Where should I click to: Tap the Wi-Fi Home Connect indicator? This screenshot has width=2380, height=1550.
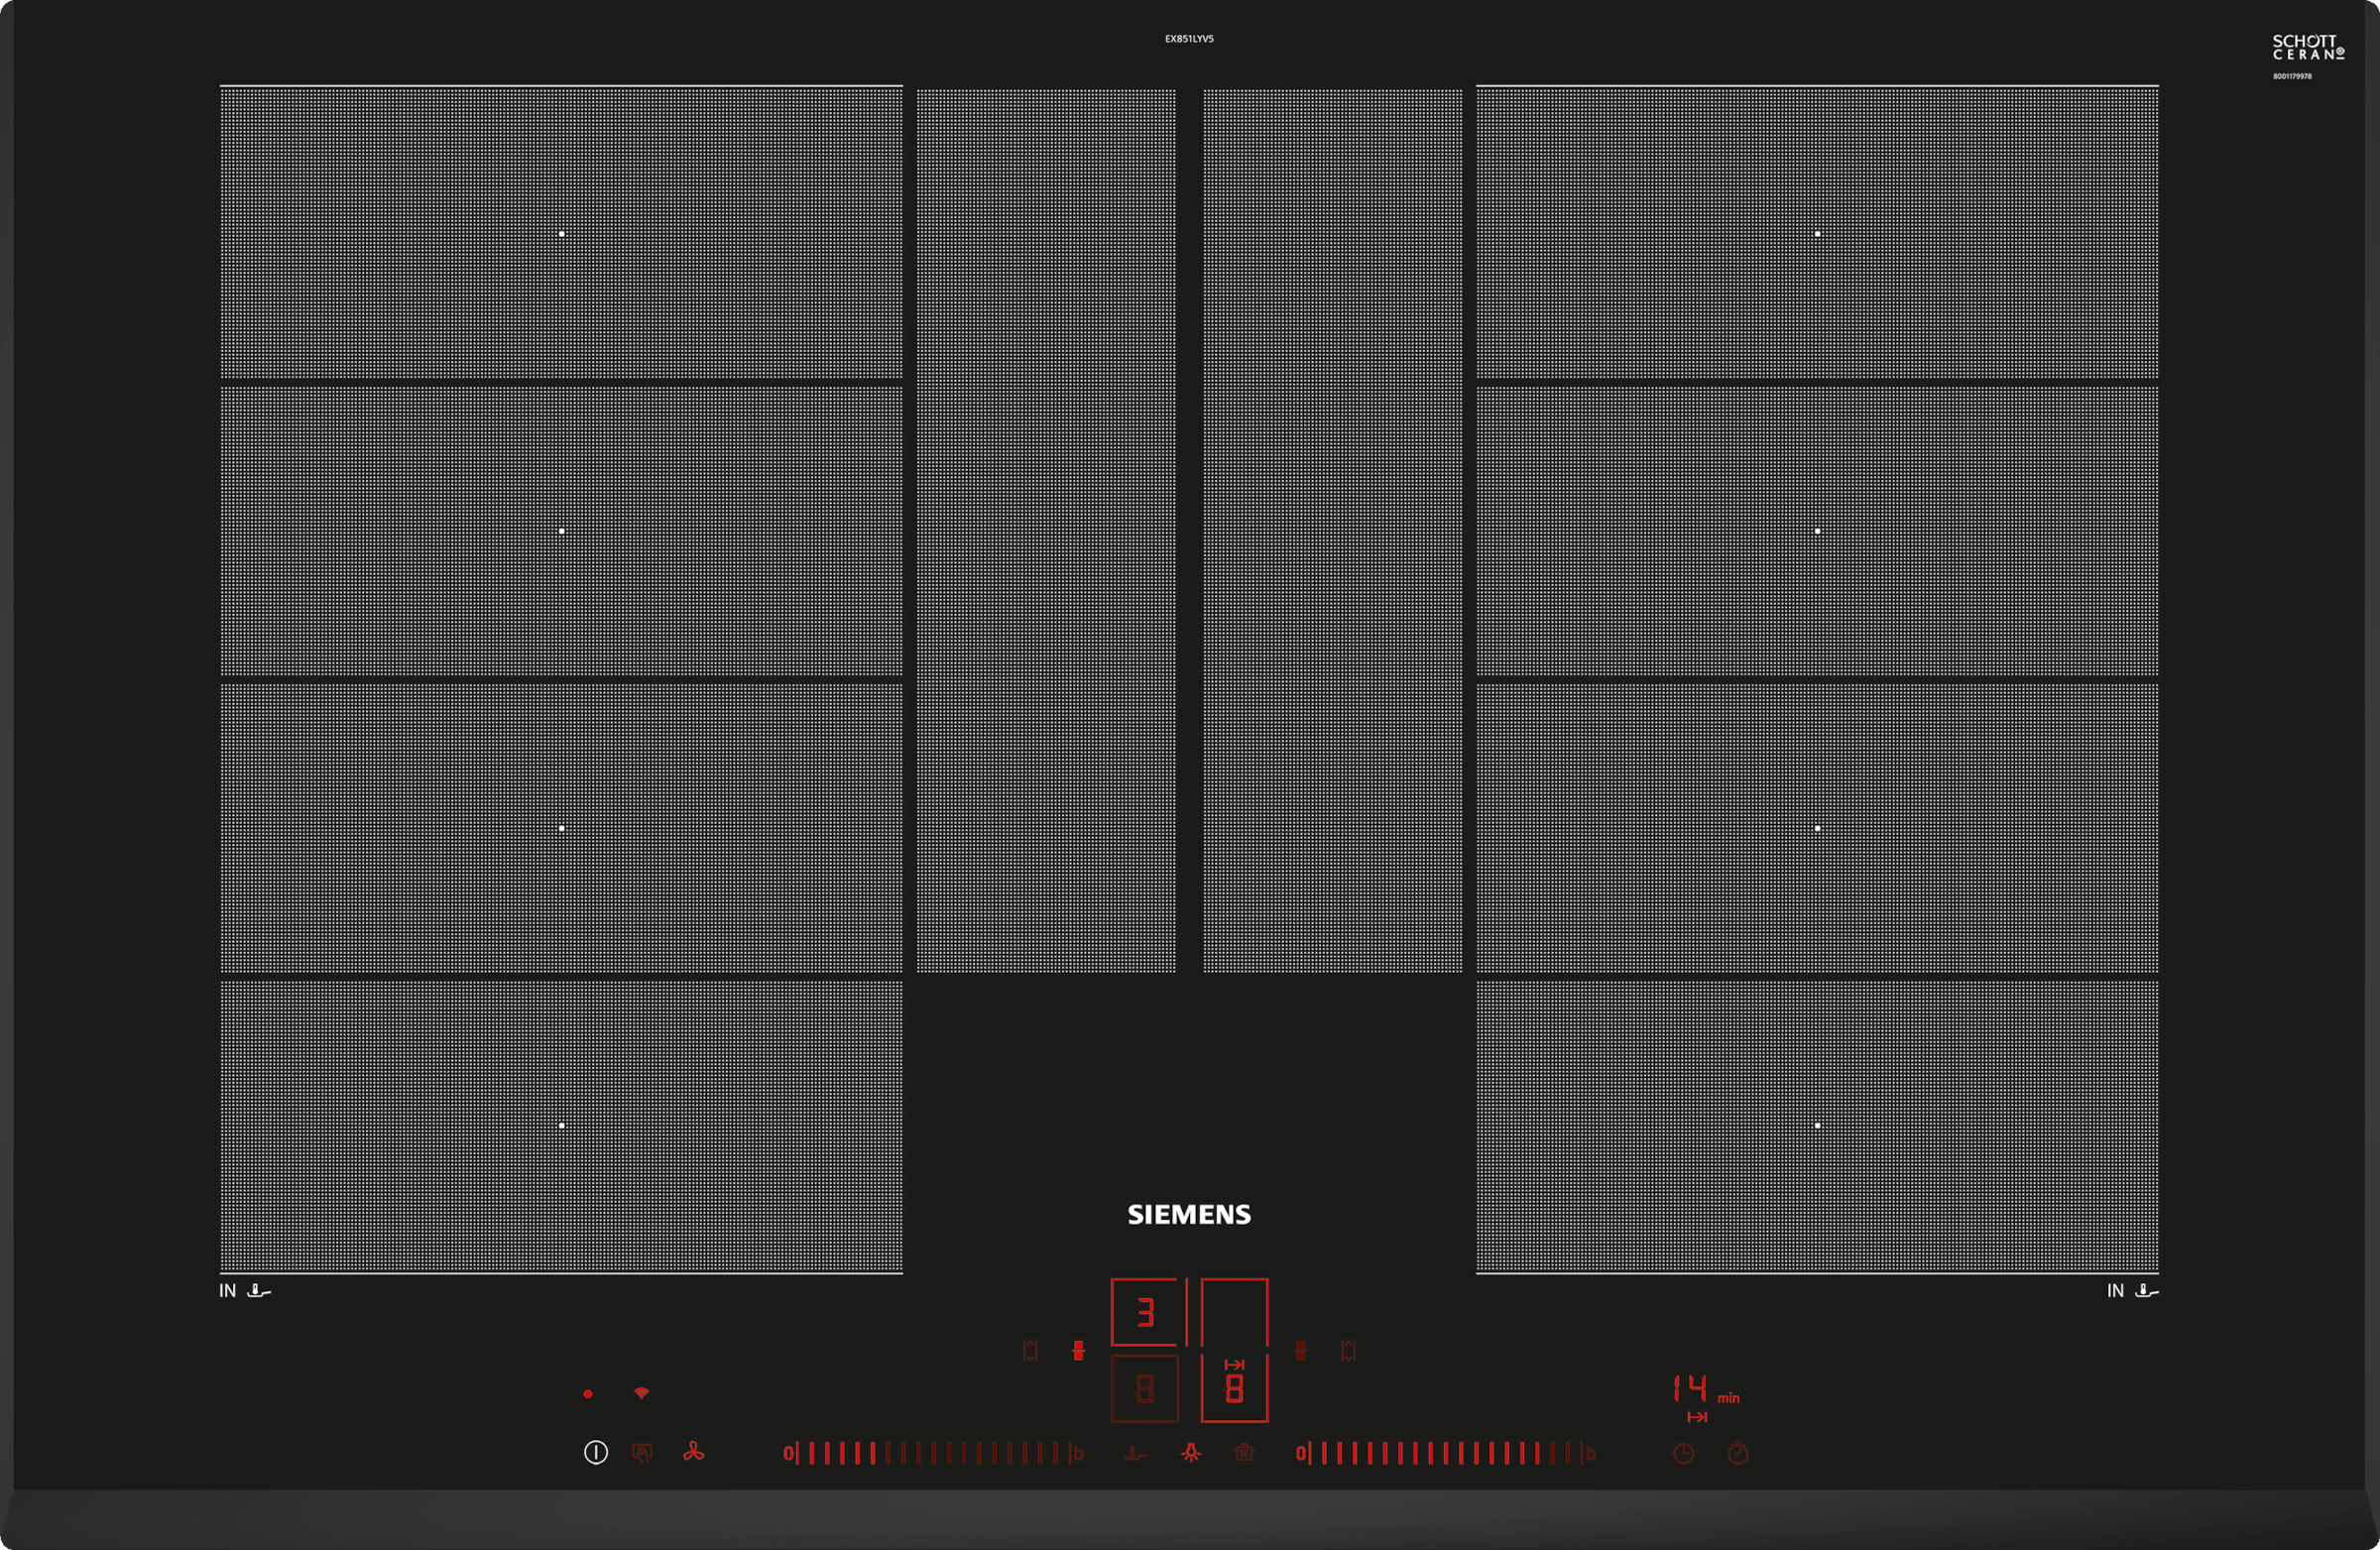(641, 1393)
